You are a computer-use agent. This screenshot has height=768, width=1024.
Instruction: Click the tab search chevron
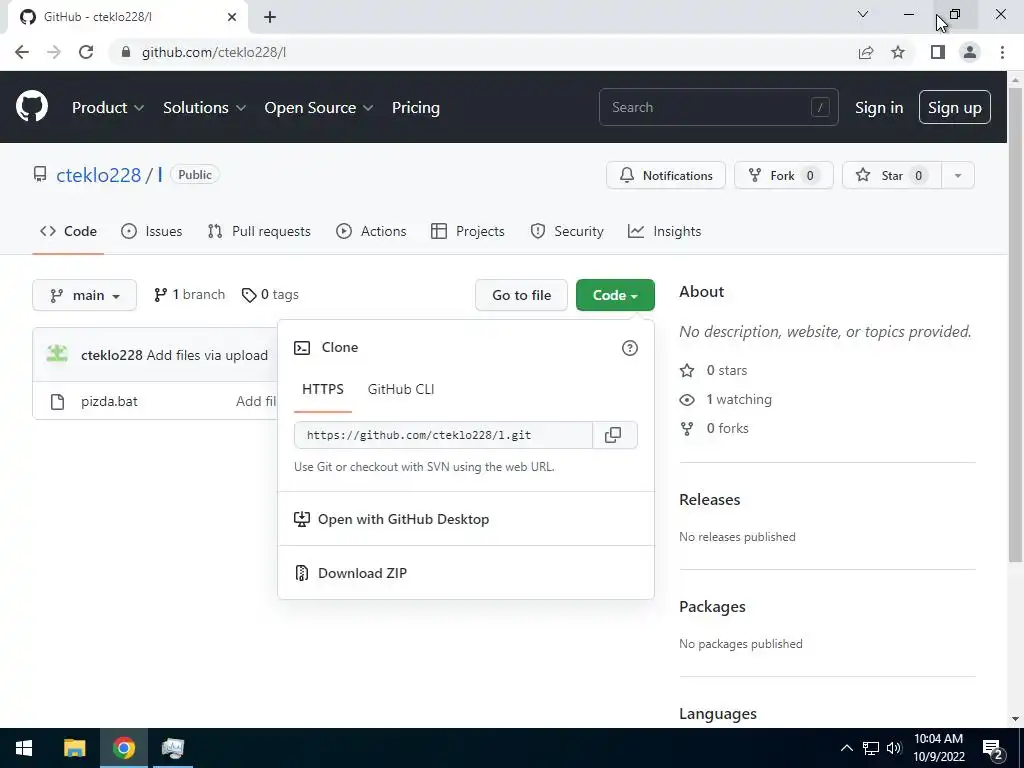click(863, 14)
